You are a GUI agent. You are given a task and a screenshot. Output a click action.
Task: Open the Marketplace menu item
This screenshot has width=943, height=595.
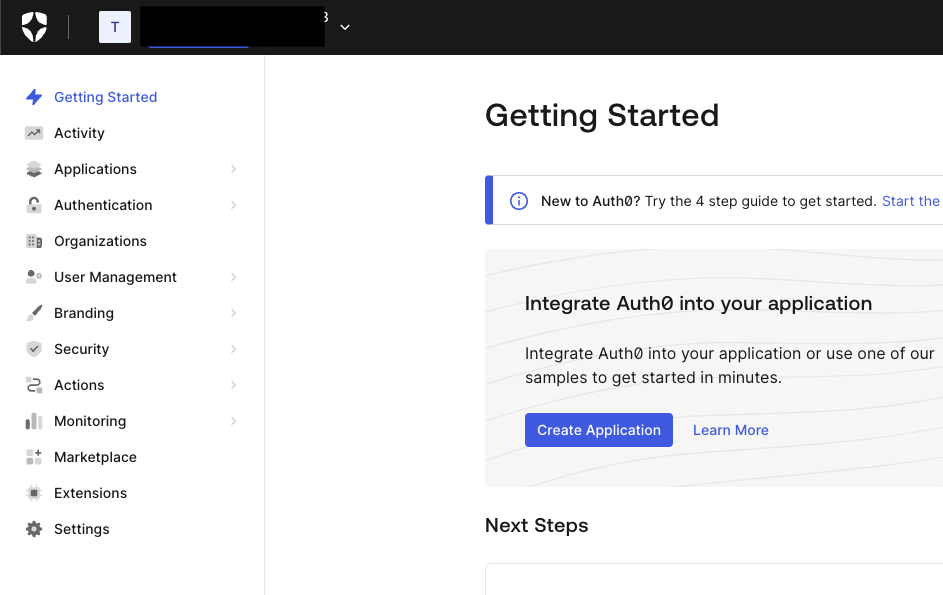[95, 457]
